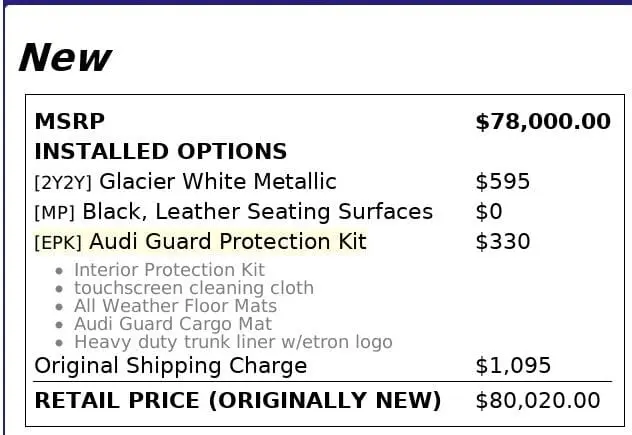This screenshot has height=435, width=632.
Task: Select the Interior Protection Kit bullet
Action: pyautogui.click(x=169, y=270)
